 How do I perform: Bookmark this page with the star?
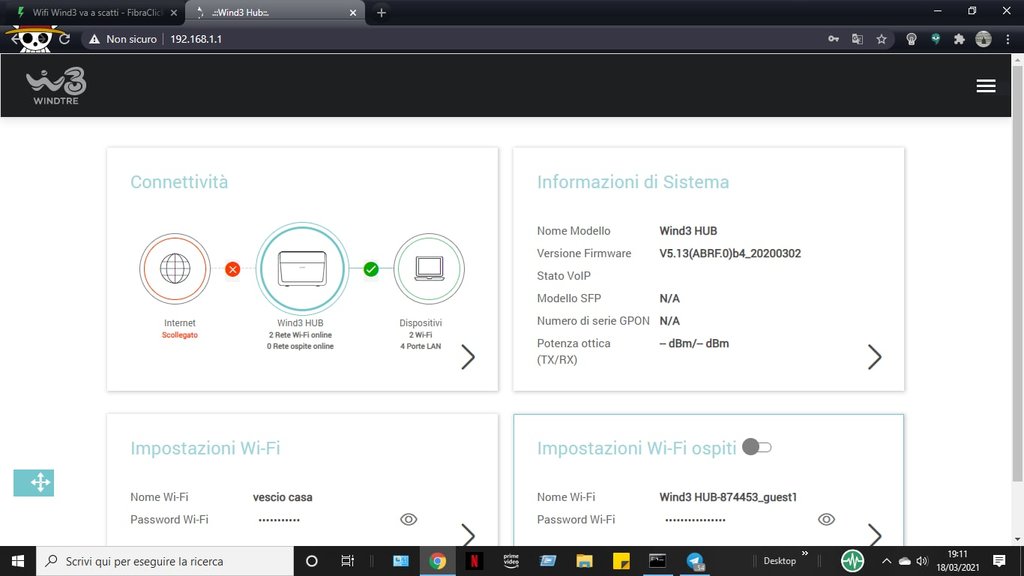click(882, 39)
